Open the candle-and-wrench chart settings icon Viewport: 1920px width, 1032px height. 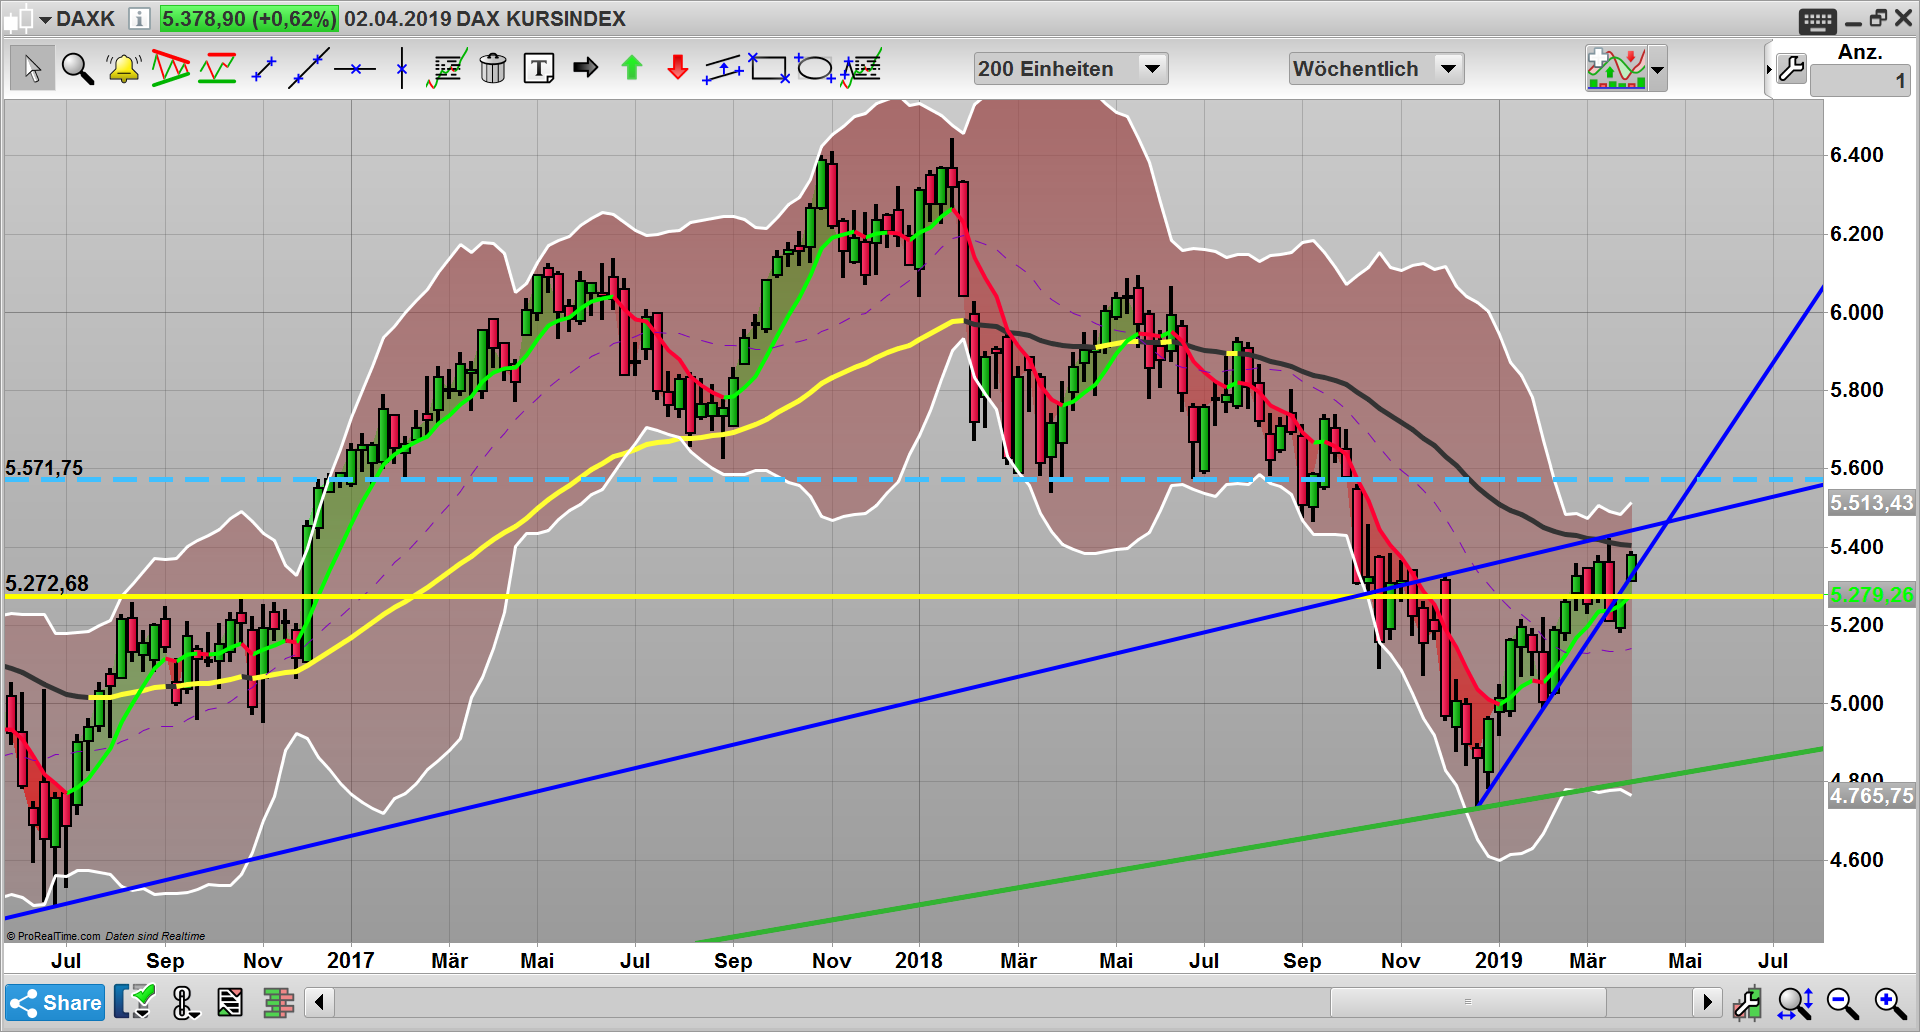point(1748,1003)
